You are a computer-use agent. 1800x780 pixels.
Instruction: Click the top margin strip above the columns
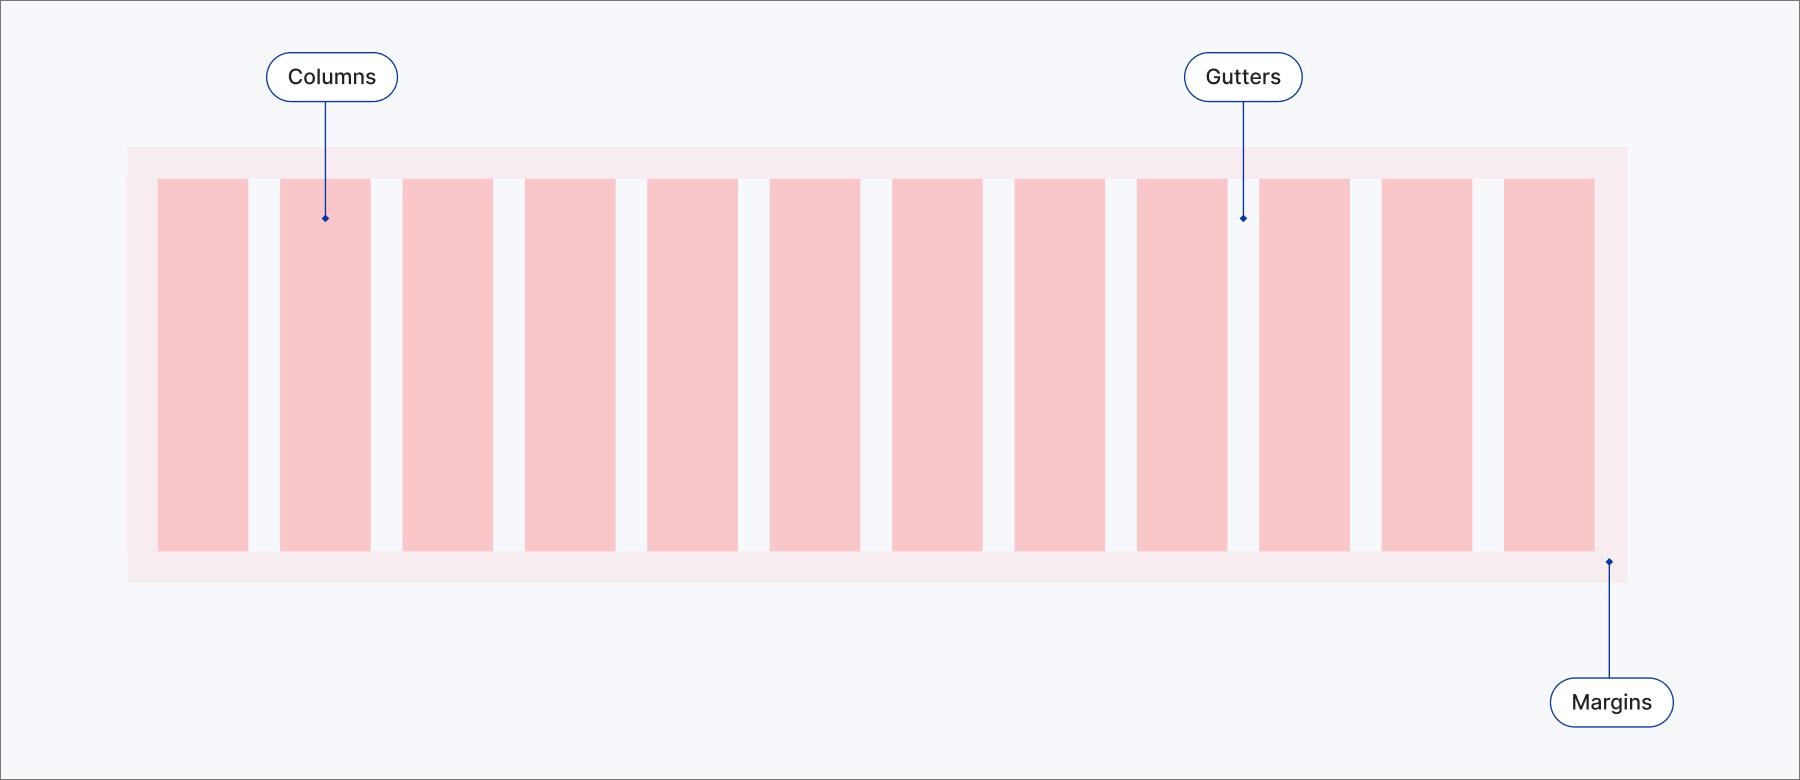[877, 163]
